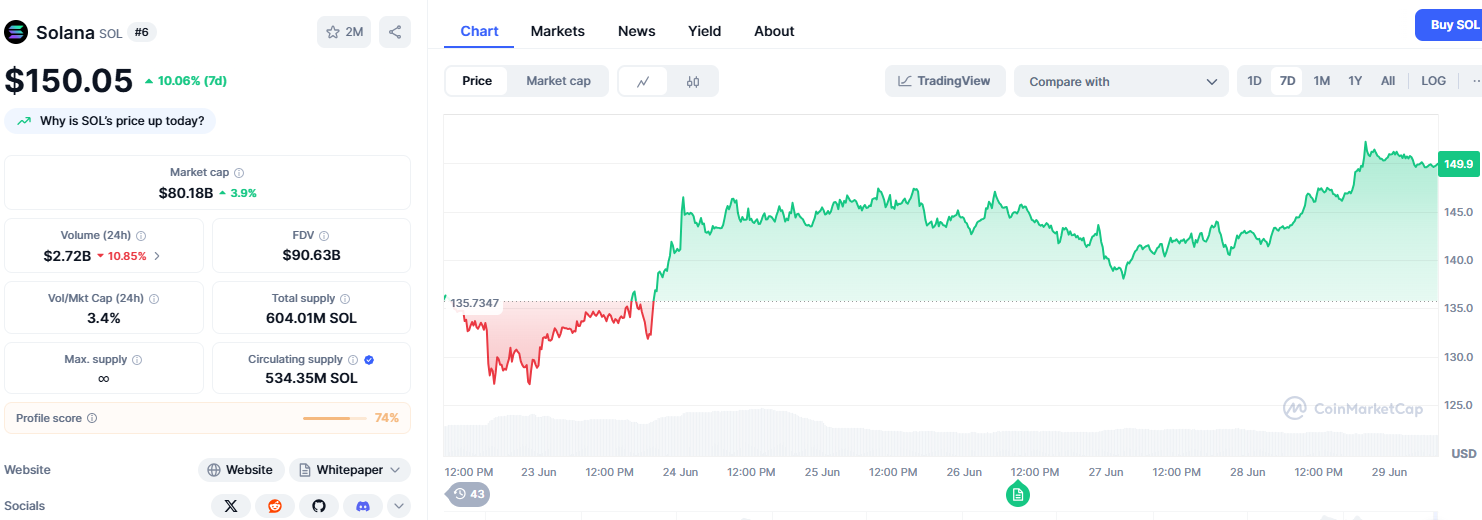Open the share icon button
This screenshot has height=520, width=1482.
tap(395, 32)
